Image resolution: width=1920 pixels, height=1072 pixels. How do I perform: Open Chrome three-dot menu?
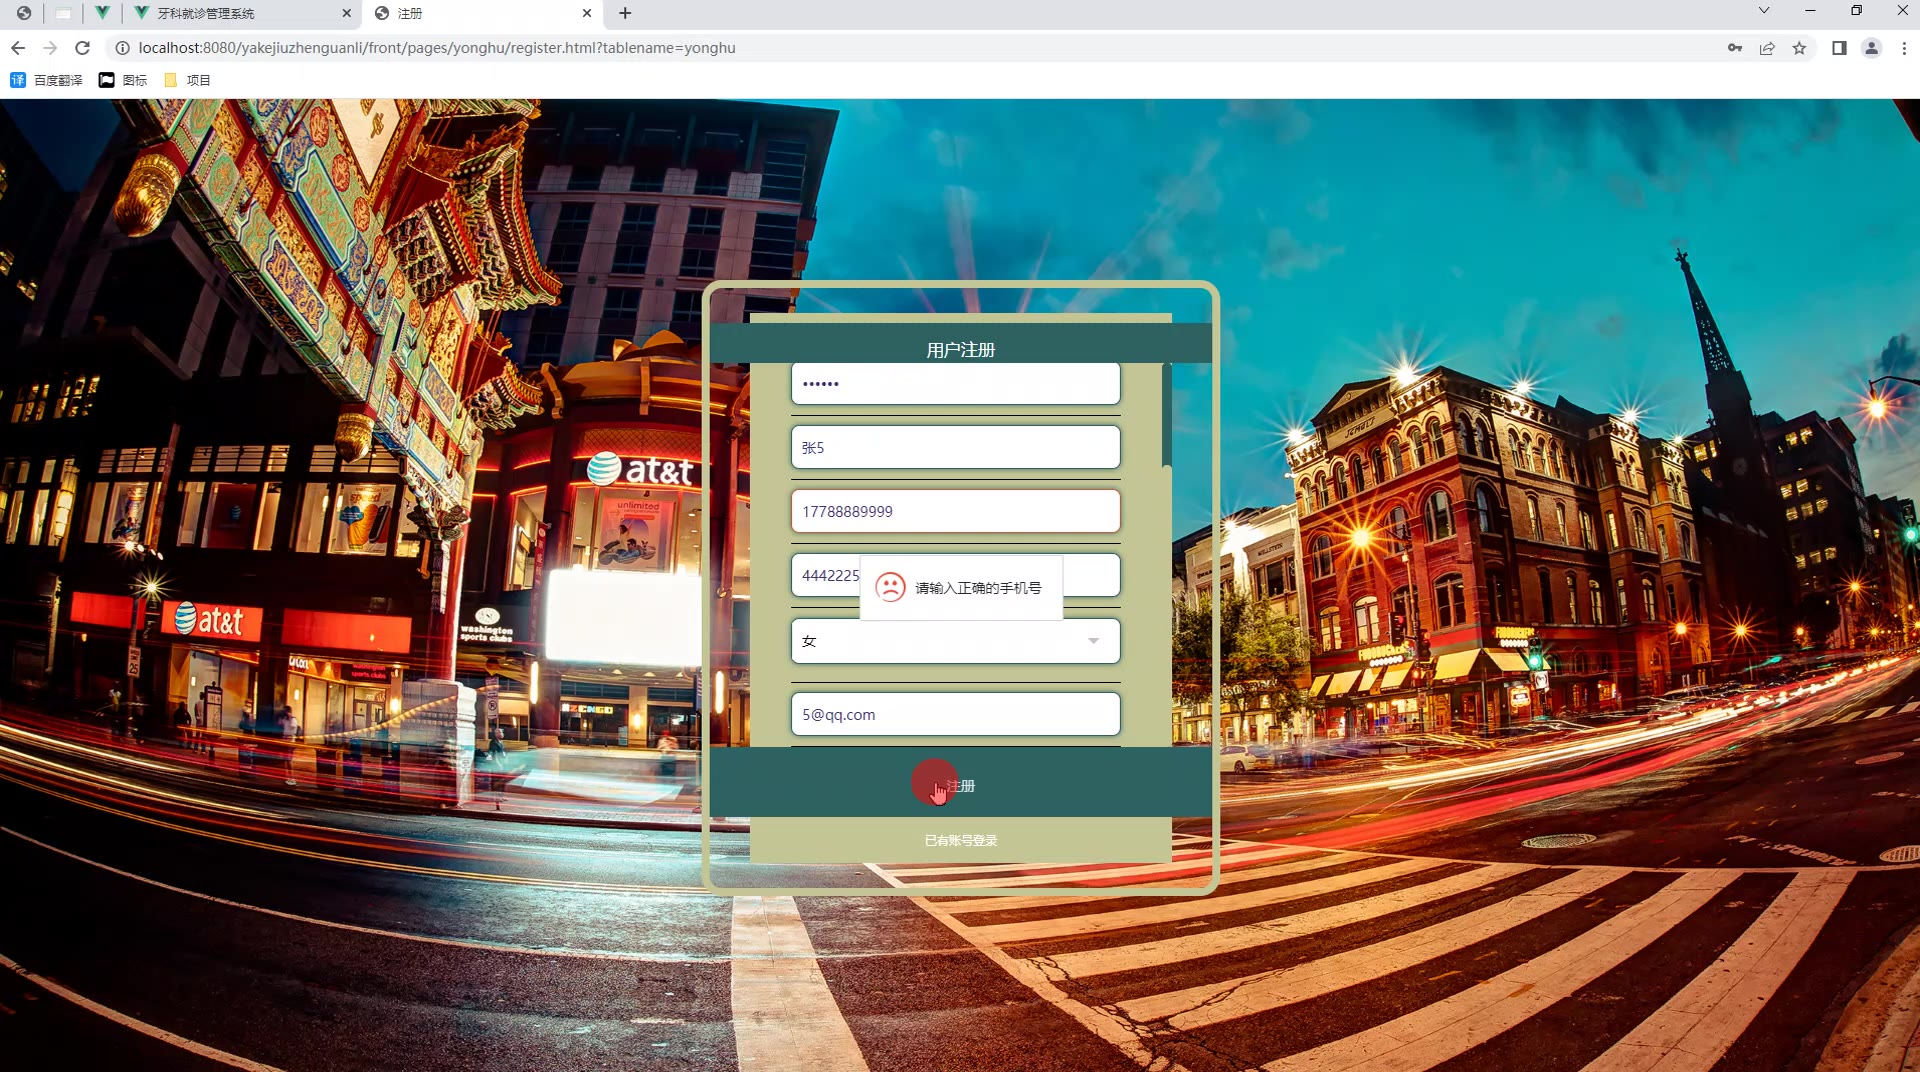click(1904, 48)
